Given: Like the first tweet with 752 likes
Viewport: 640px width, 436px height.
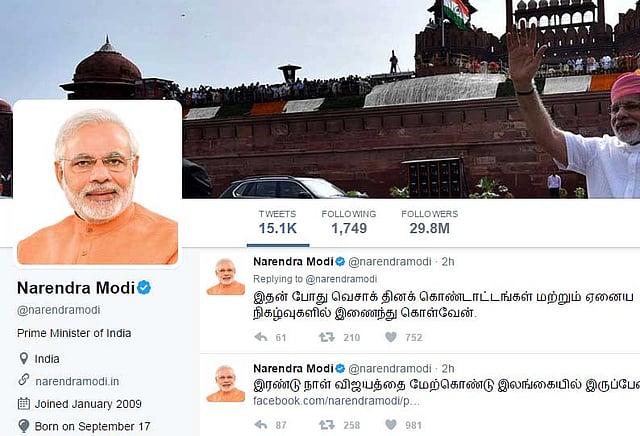Looking at the screenshot, I should point(391,337).
